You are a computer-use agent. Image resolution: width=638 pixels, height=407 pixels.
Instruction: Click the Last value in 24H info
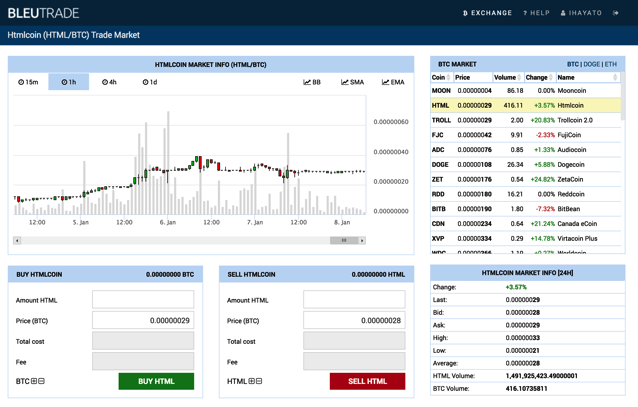pos(523,300)
